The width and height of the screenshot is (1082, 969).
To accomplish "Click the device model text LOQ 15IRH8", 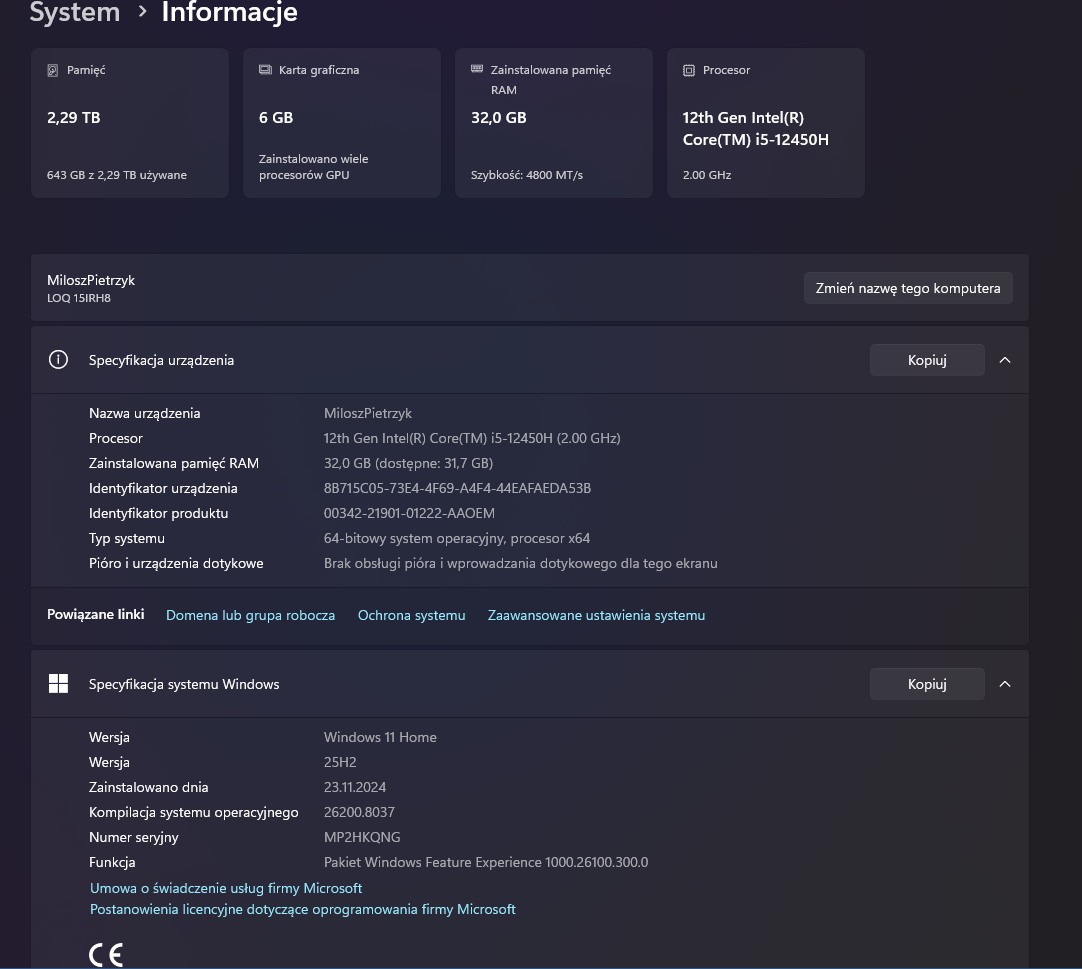I will 79,298.
